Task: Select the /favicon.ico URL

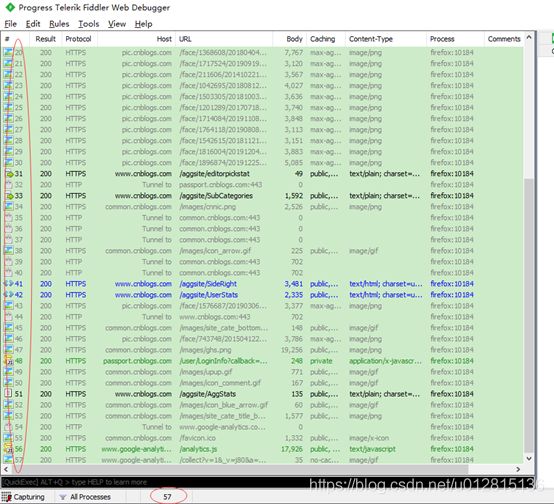Action: tap(197, 438)
